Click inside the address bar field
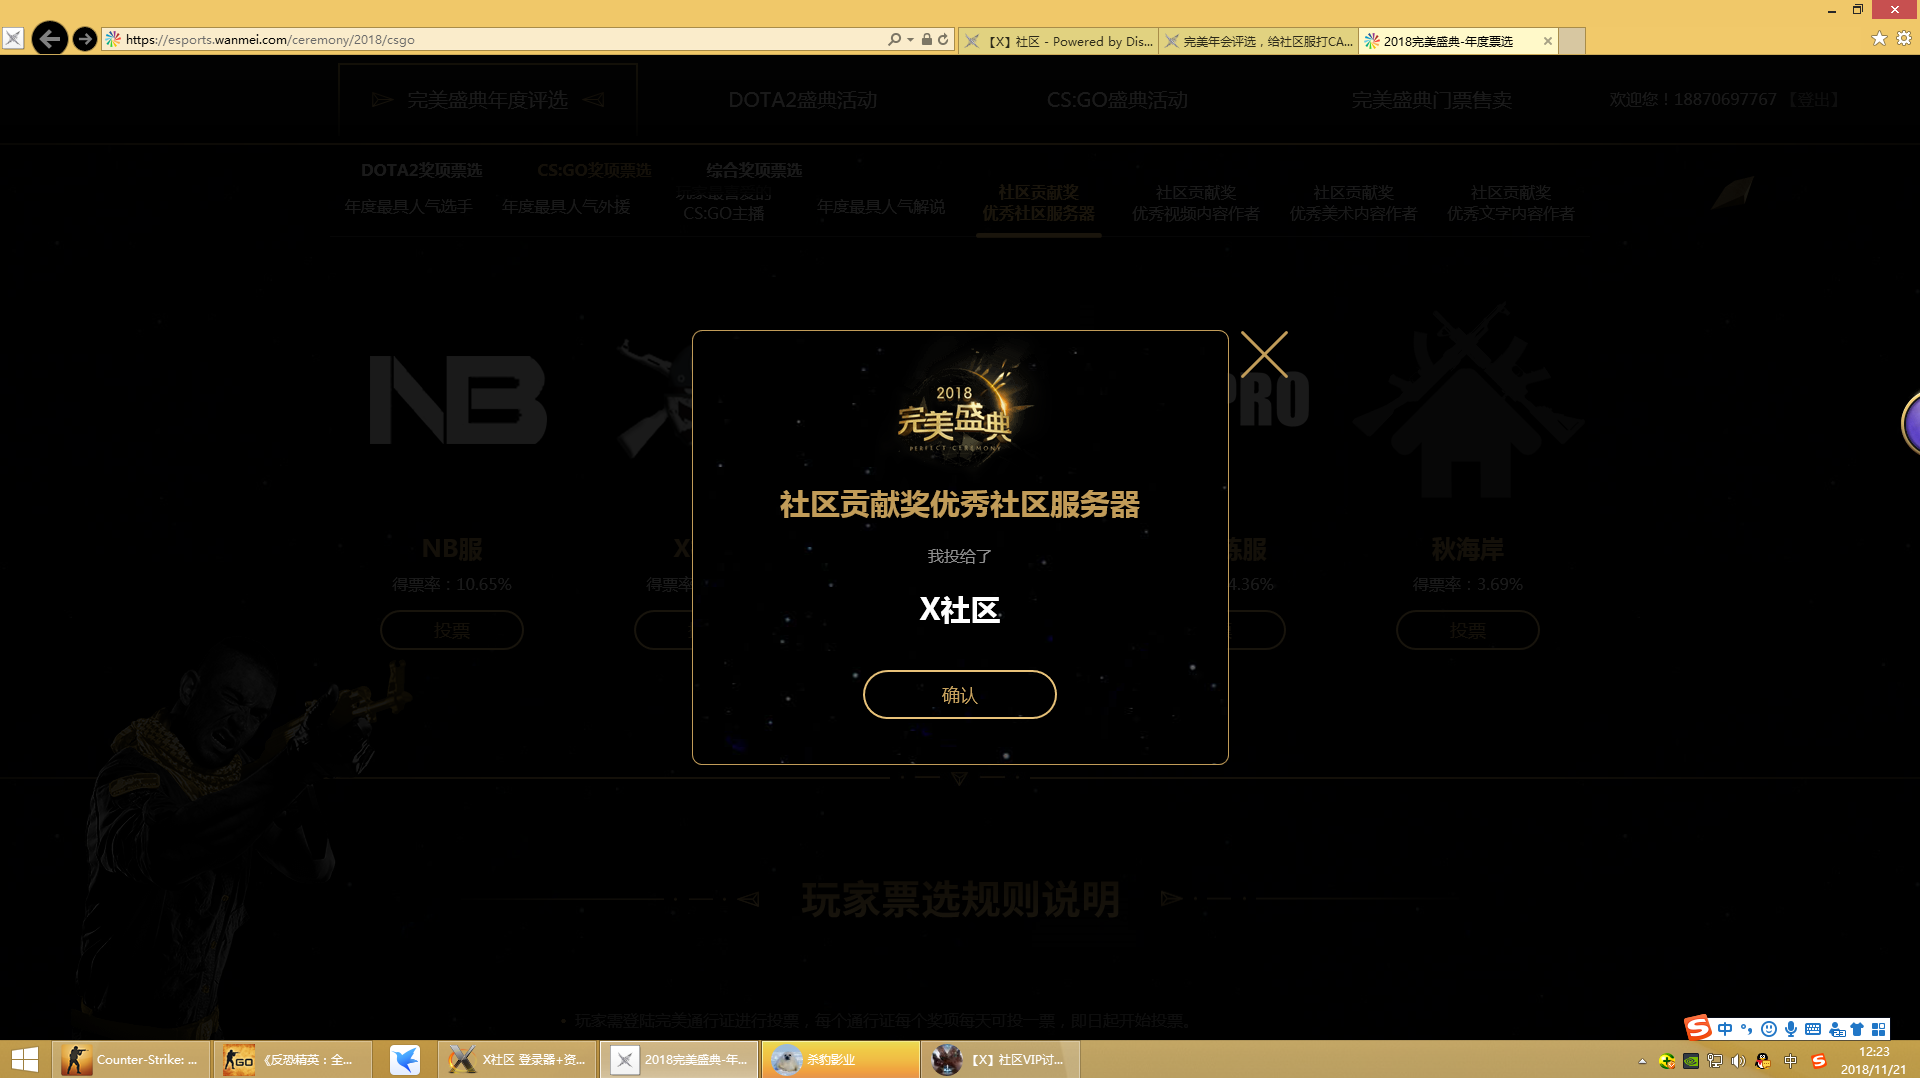This screenshot has width=1920, height=1078. pos(450,39)
